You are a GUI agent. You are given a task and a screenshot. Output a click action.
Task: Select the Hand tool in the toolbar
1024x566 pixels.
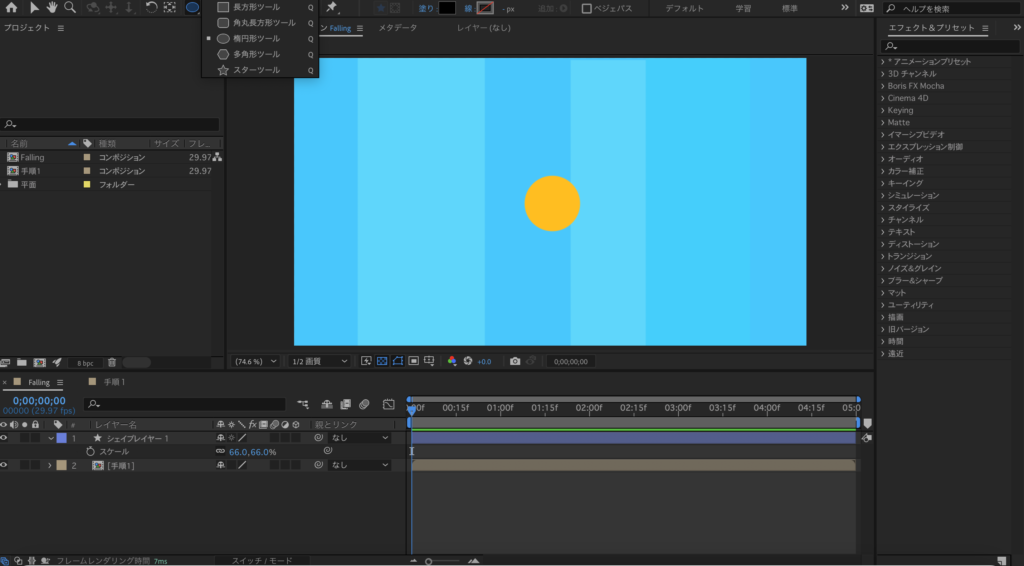click(51, 8)
